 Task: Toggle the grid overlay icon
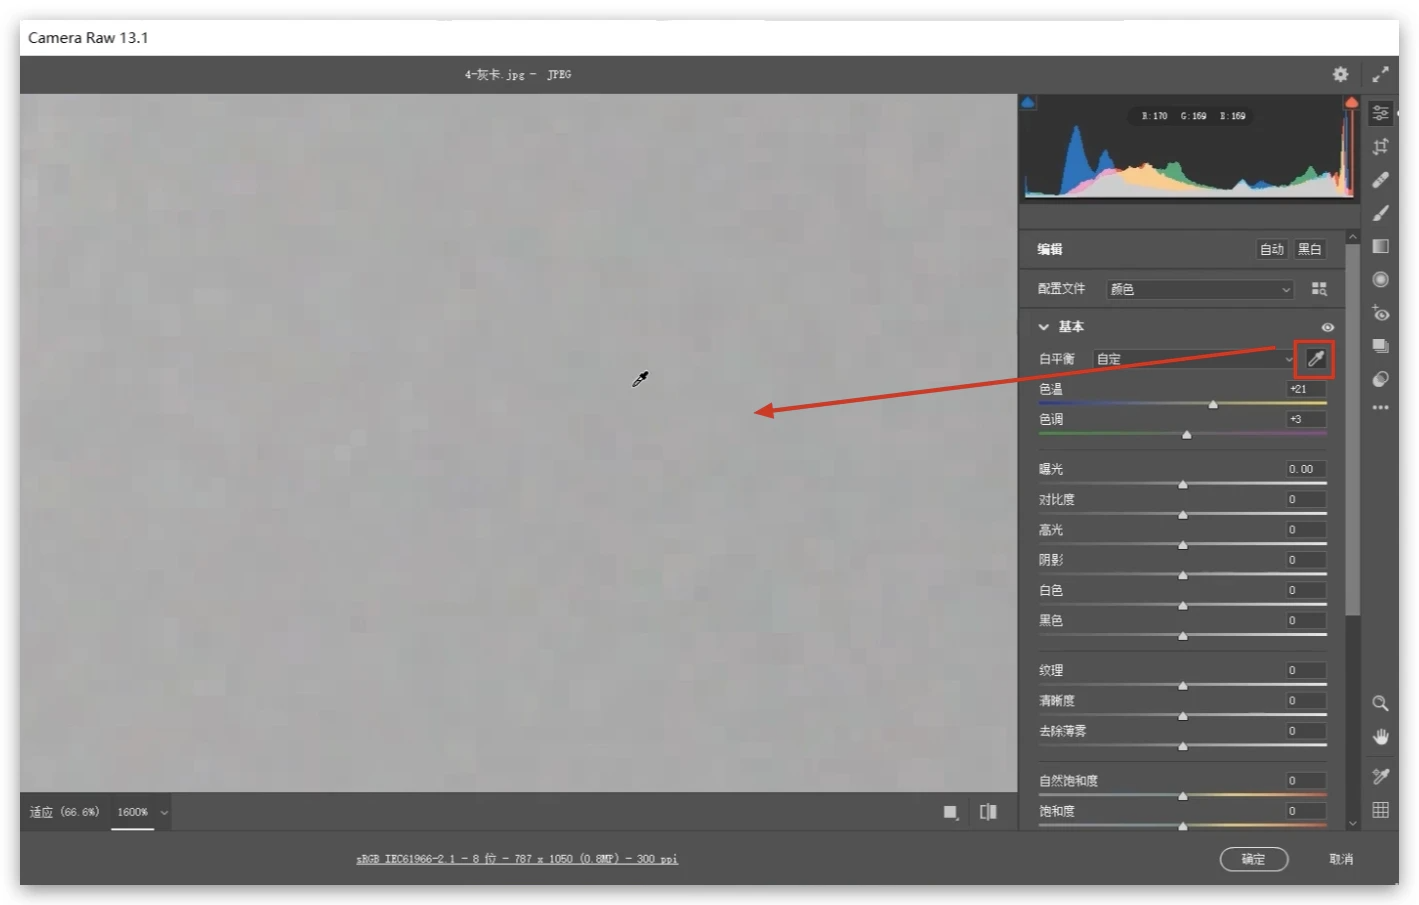pyautogui.click(x=1380, y=810)
